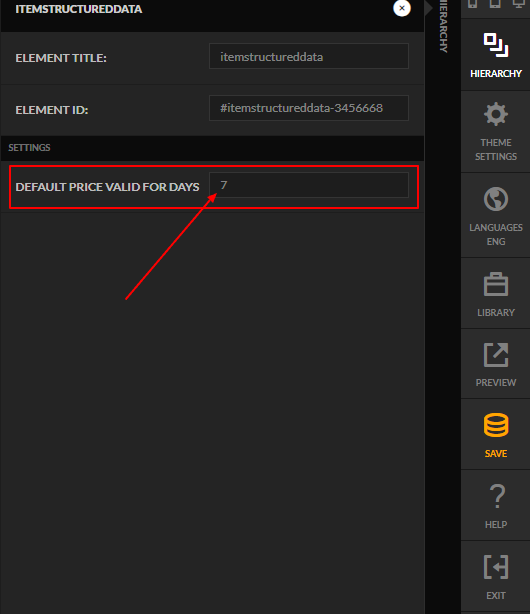Viewport: 530px width, 614px height.
Task: Click the 'Element Title:' label
Action: (x=61, y=58)
